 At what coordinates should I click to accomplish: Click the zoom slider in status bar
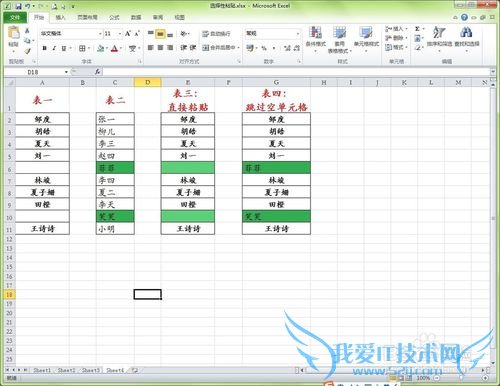coord(461,378)
